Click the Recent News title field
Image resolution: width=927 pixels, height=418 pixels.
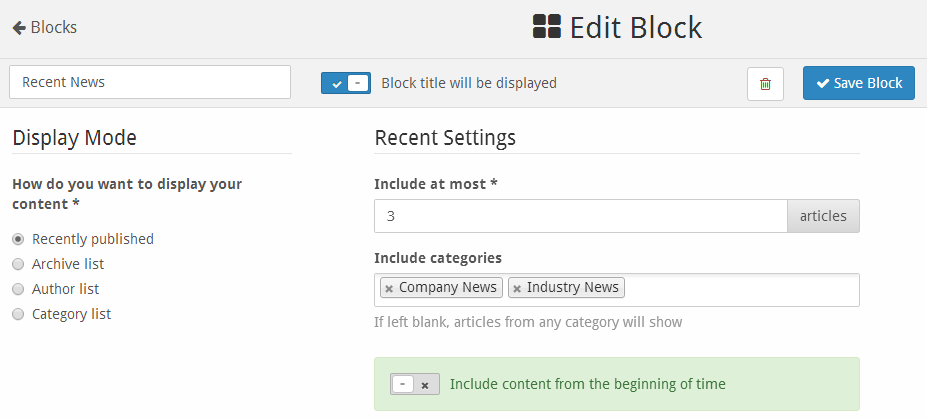[150, 82]
